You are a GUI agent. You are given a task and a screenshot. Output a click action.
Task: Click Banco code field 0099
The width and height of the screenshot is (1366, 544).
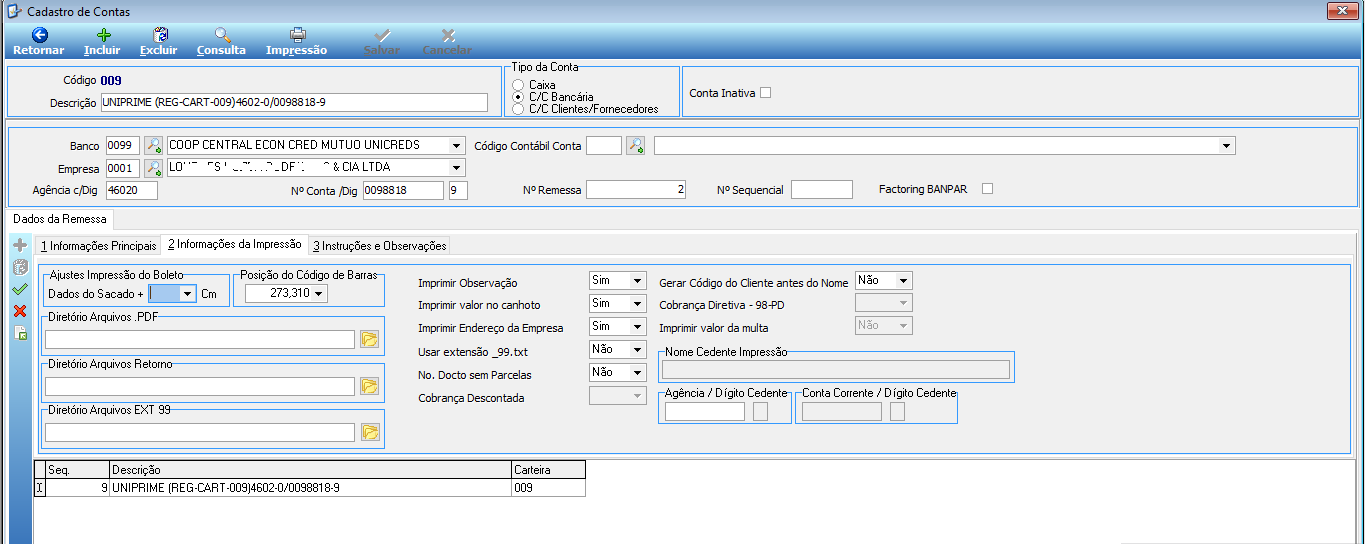[123, 145]
